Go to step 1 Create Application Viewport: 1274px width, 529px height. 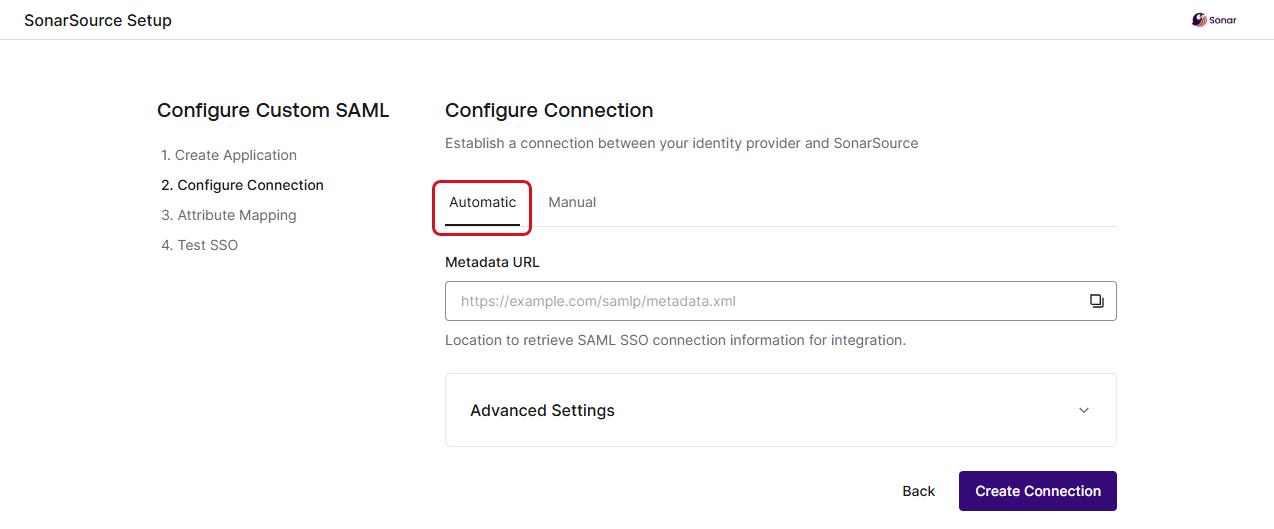pyautogui.click(x=229, y=155)
